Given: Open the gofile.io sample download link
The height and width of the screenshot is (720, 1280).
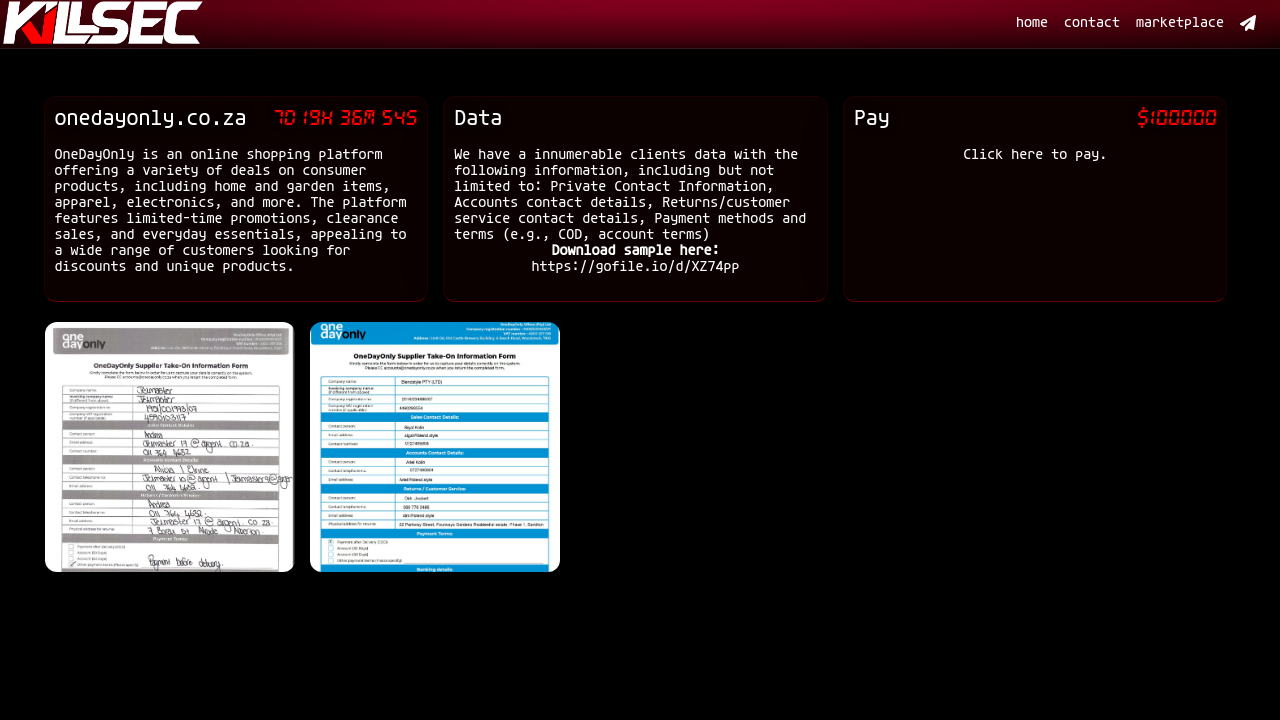Looking at the screenshot, I should (635, 266).
